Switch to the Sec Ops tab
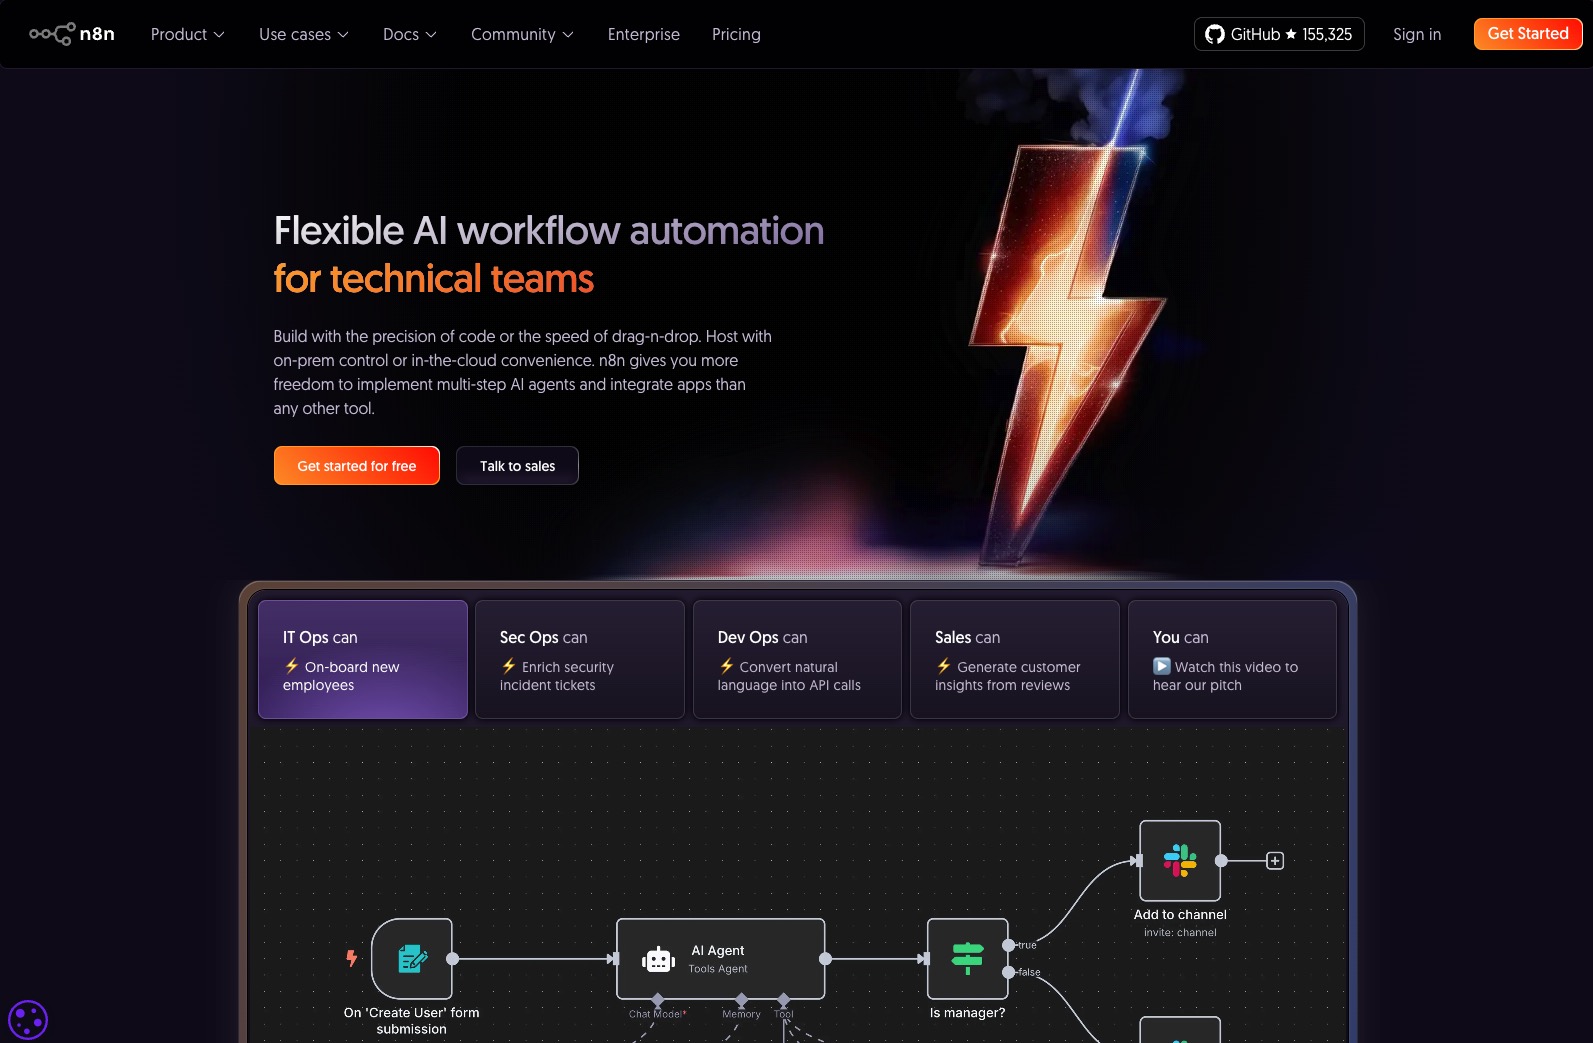 click(579, 659)
